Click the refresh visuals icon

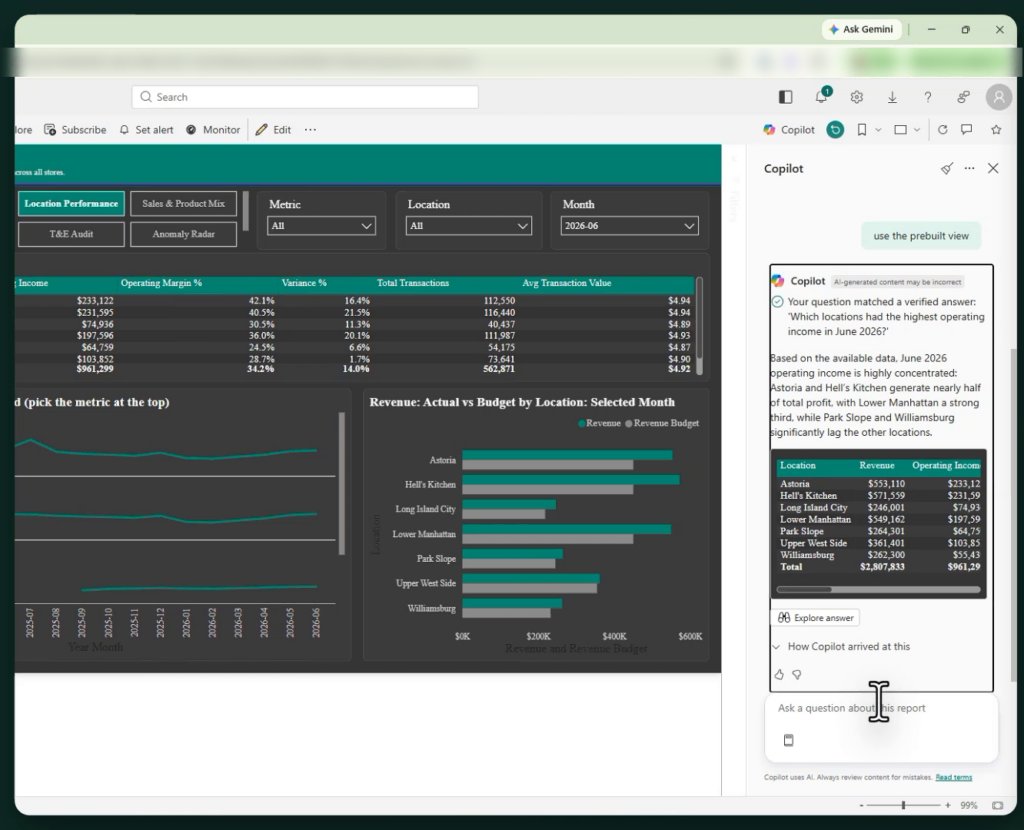pyautogui.click(x=942, y=130)
